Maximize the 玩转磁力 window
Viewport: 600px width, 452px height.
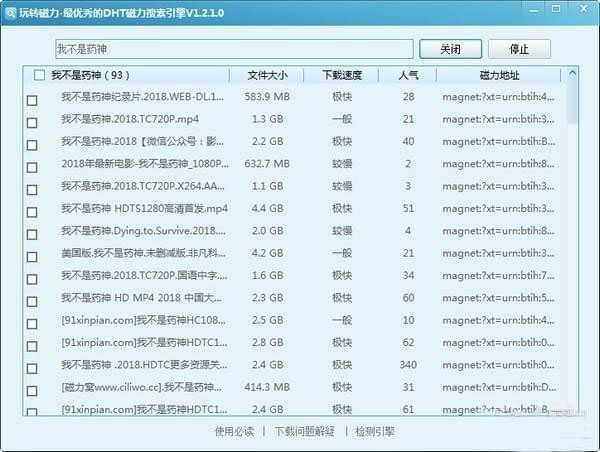coord(556,9)
